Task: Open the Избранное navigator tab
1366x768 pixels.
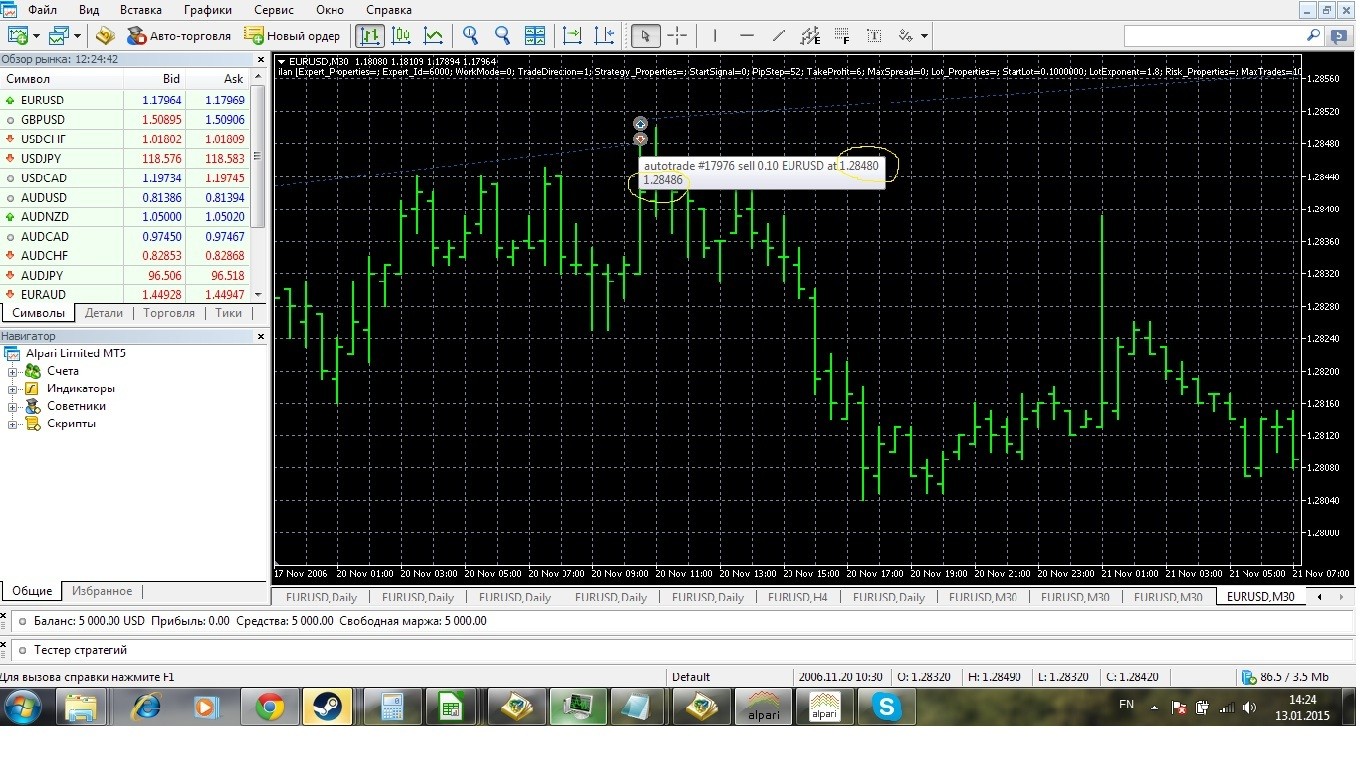Action: click(102, 591)
